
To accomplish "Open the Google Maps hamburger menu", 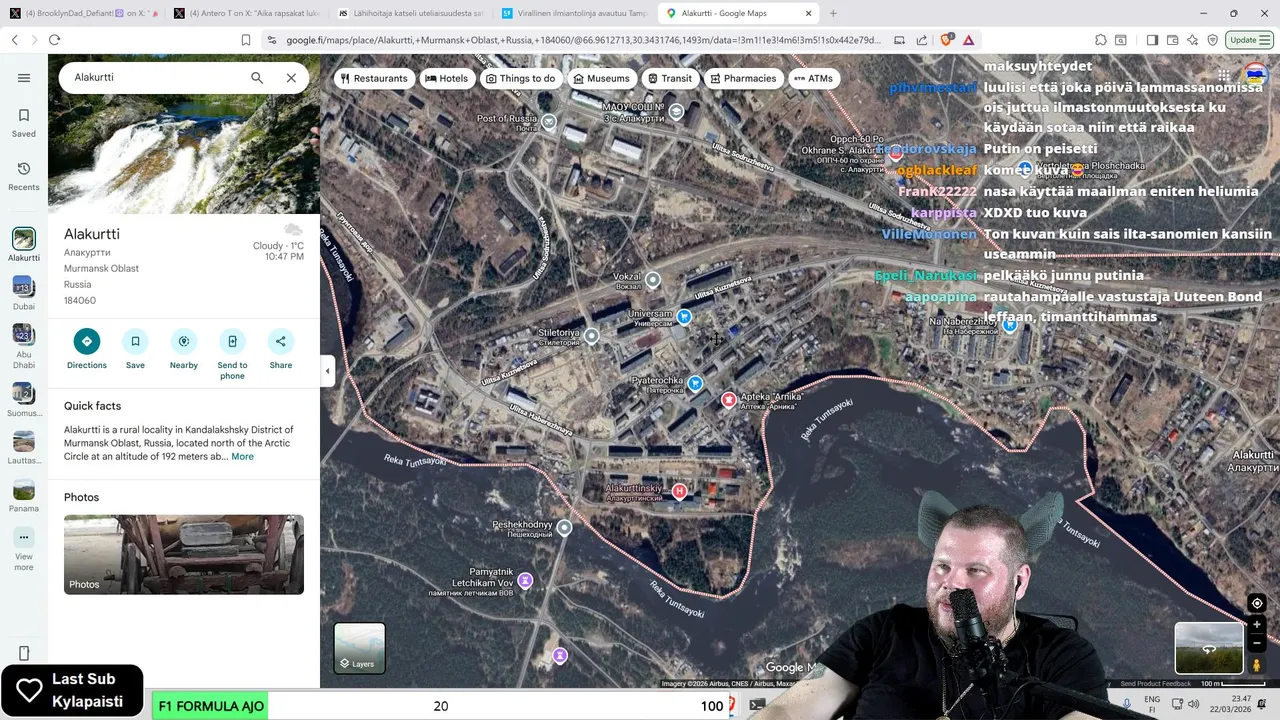I will point(24,78).
